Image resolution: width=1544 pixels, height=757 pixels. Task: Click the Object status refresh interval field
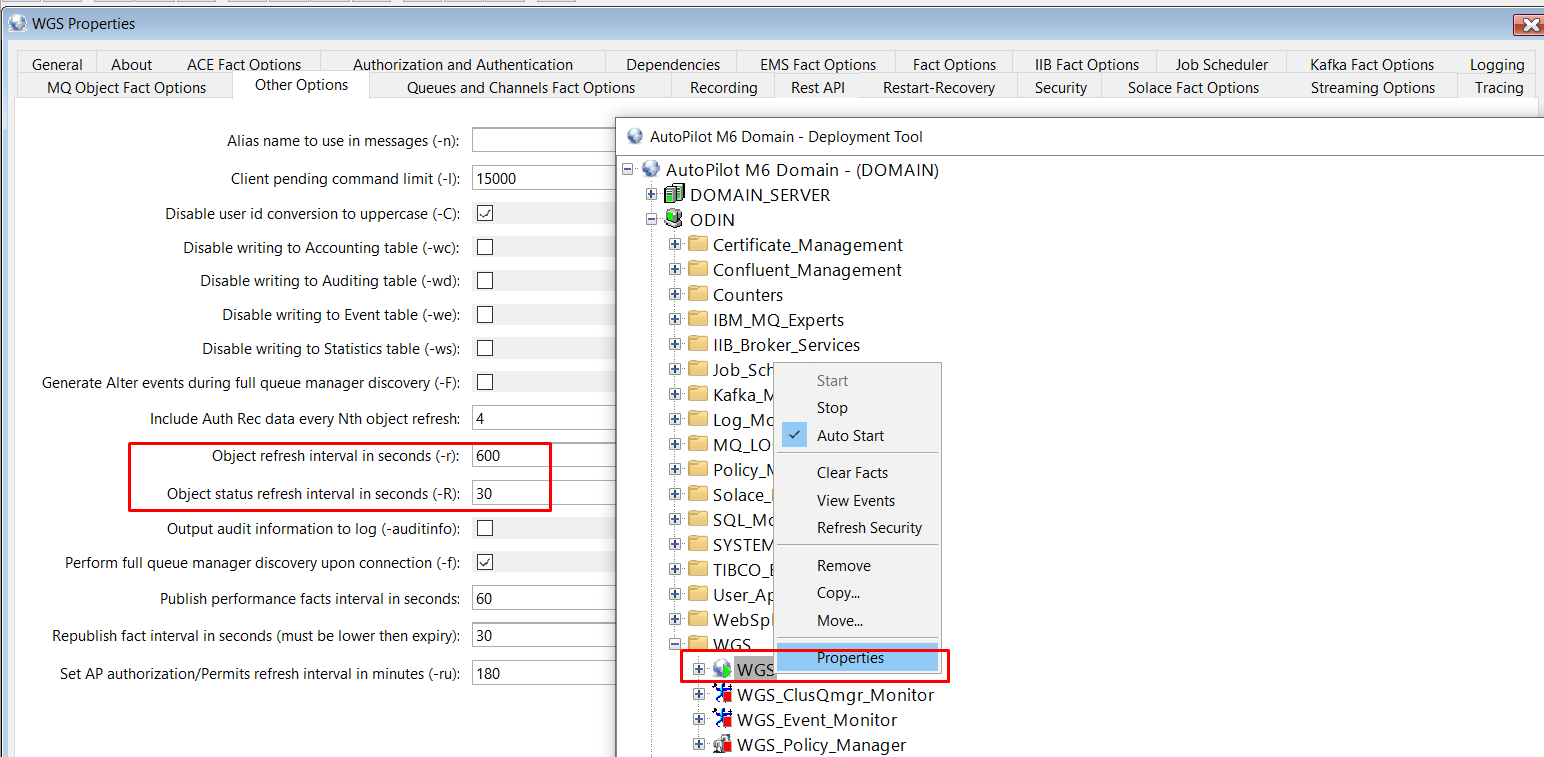[x=543, y=494]
